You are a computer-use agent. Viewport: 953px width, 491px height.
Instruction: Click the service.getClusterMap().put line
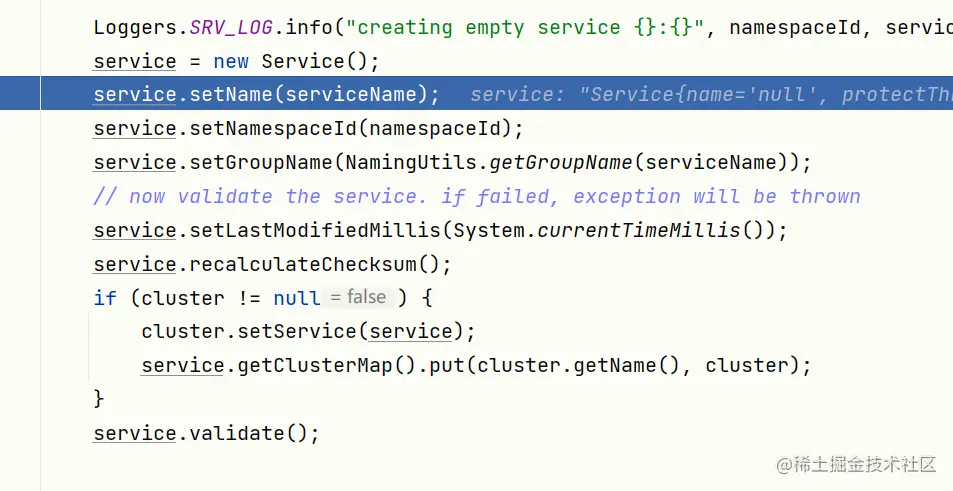(x=476, y=366)
